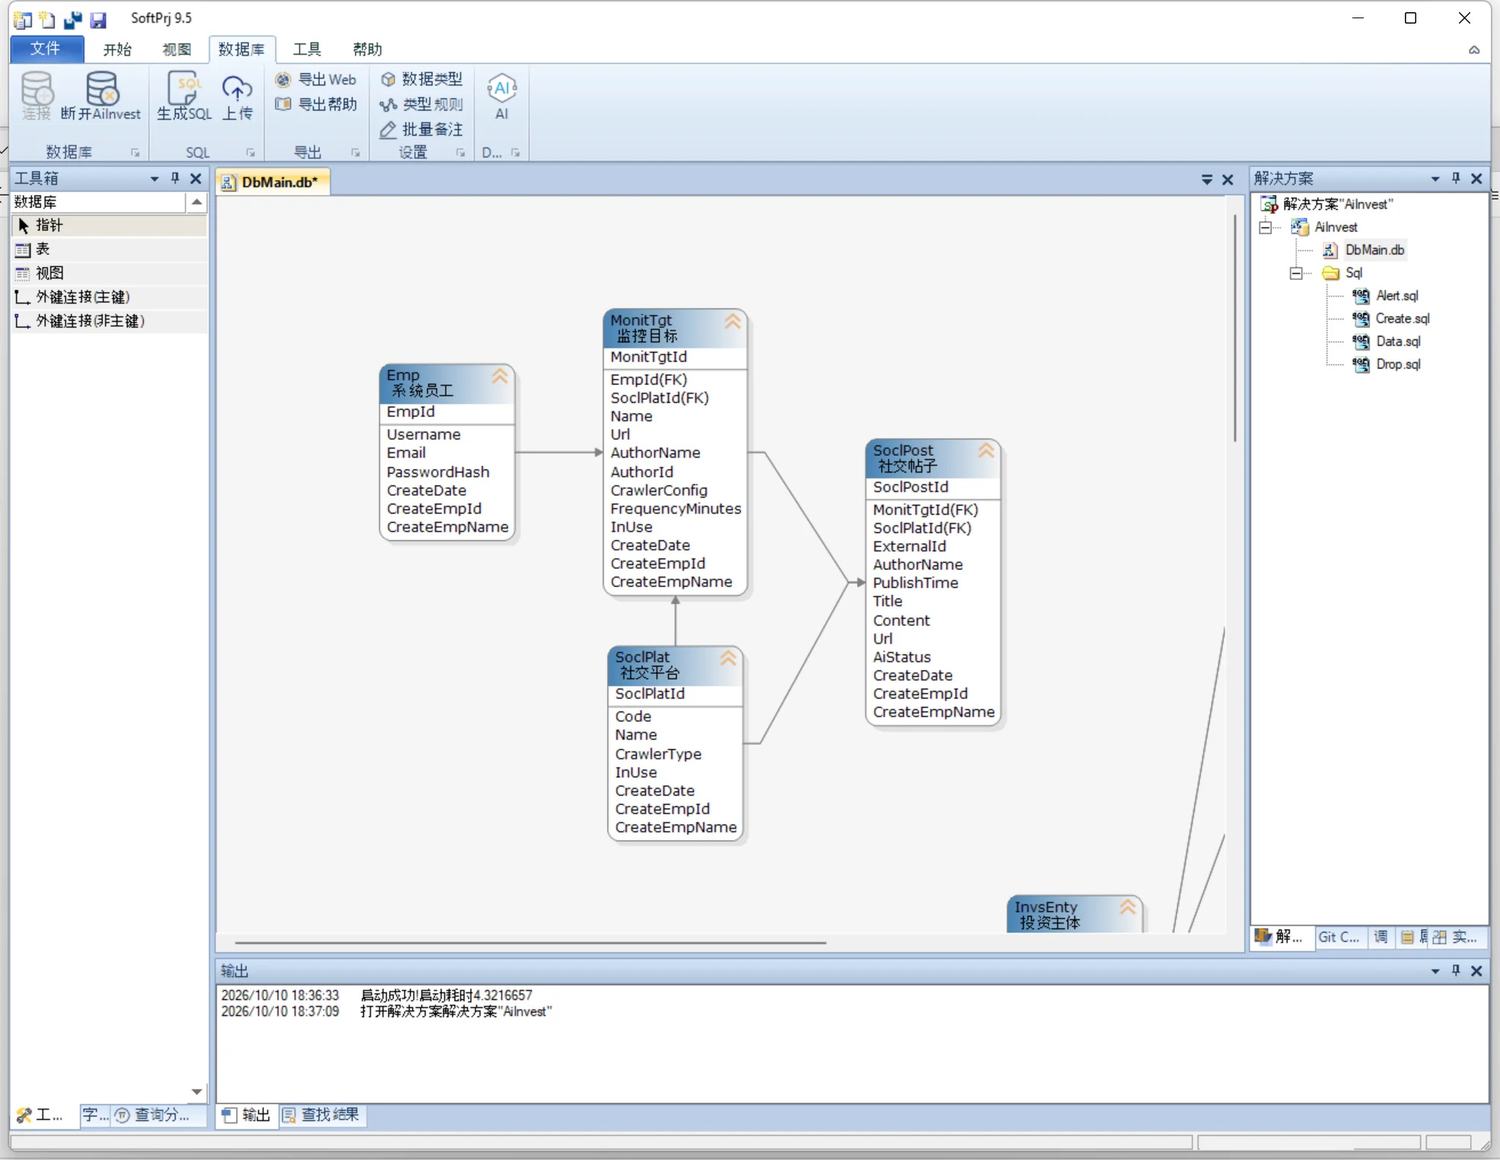The image size is (1500, 1160).
Task: Open 类型规则 in the ribbon
Action: coord(421,104)
